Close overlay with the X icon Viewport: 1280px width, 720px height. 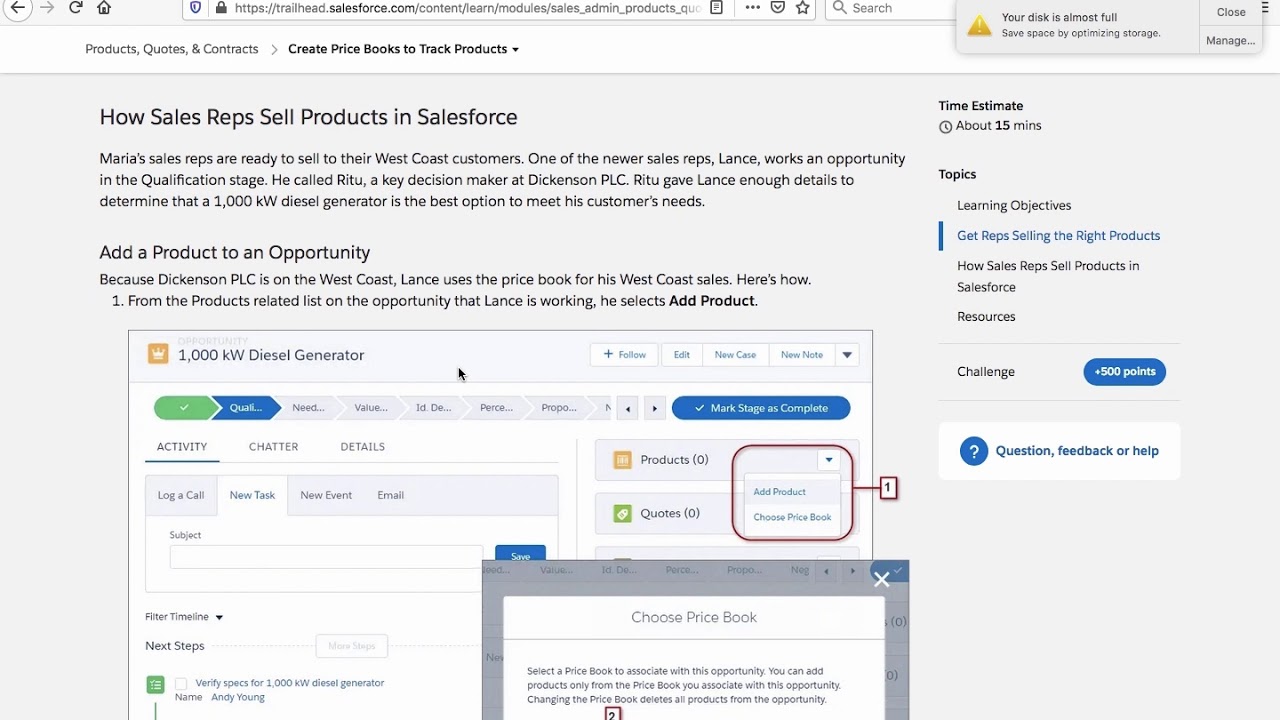tap(881, 580)
